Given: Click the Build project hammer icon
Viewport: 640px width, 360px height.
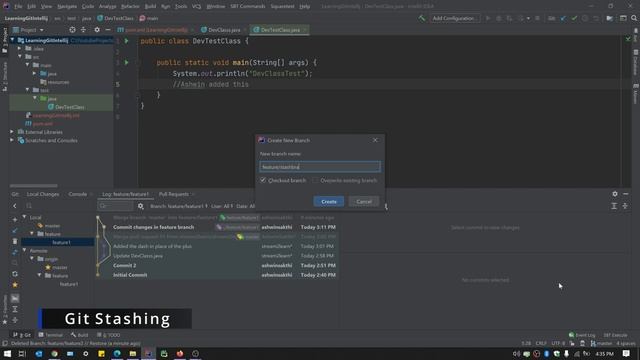Looking at the screenshot, I should click(422, 18).
